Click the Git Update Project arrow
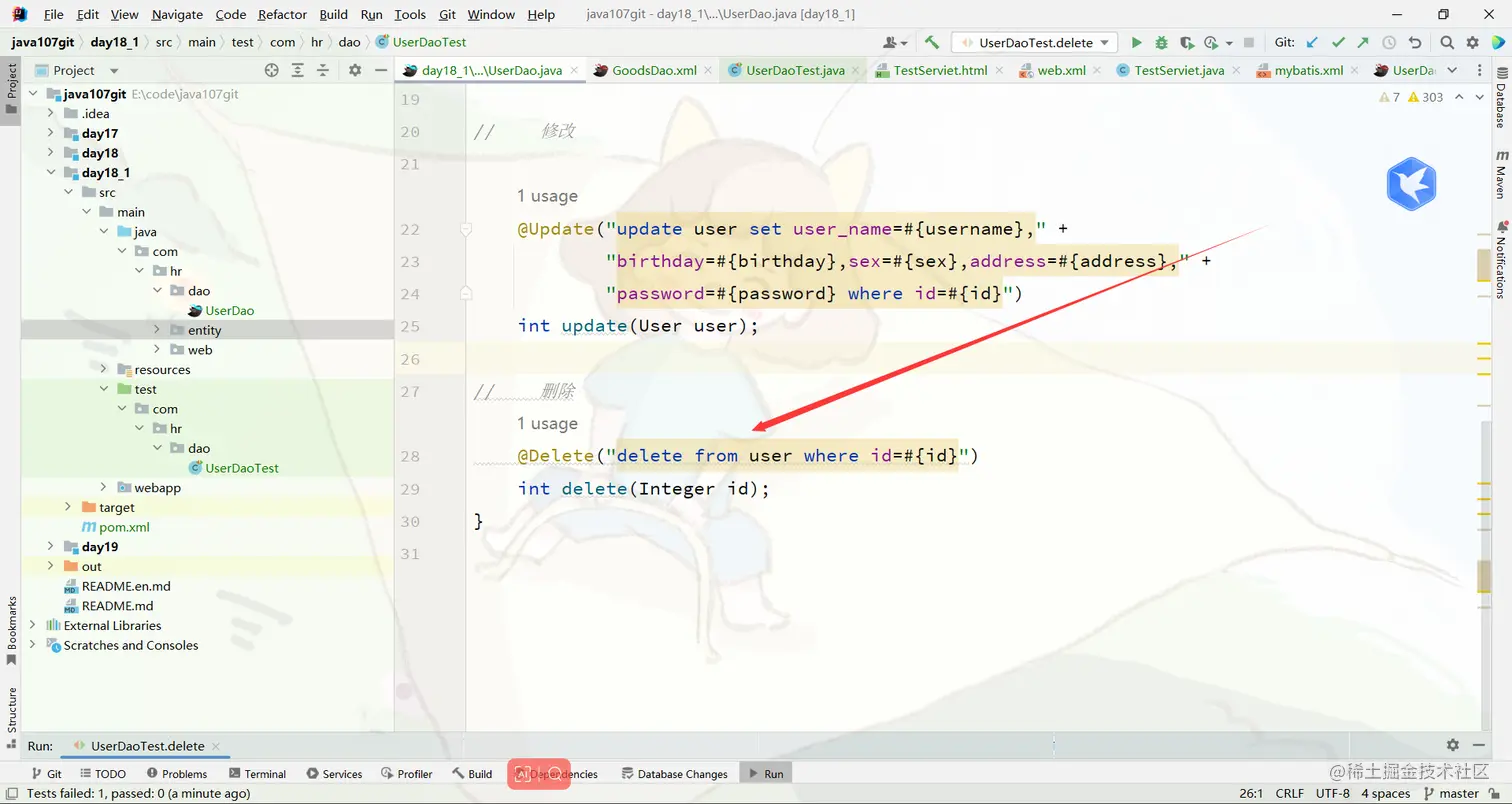1512x804 pixels. pos(1313,43)
